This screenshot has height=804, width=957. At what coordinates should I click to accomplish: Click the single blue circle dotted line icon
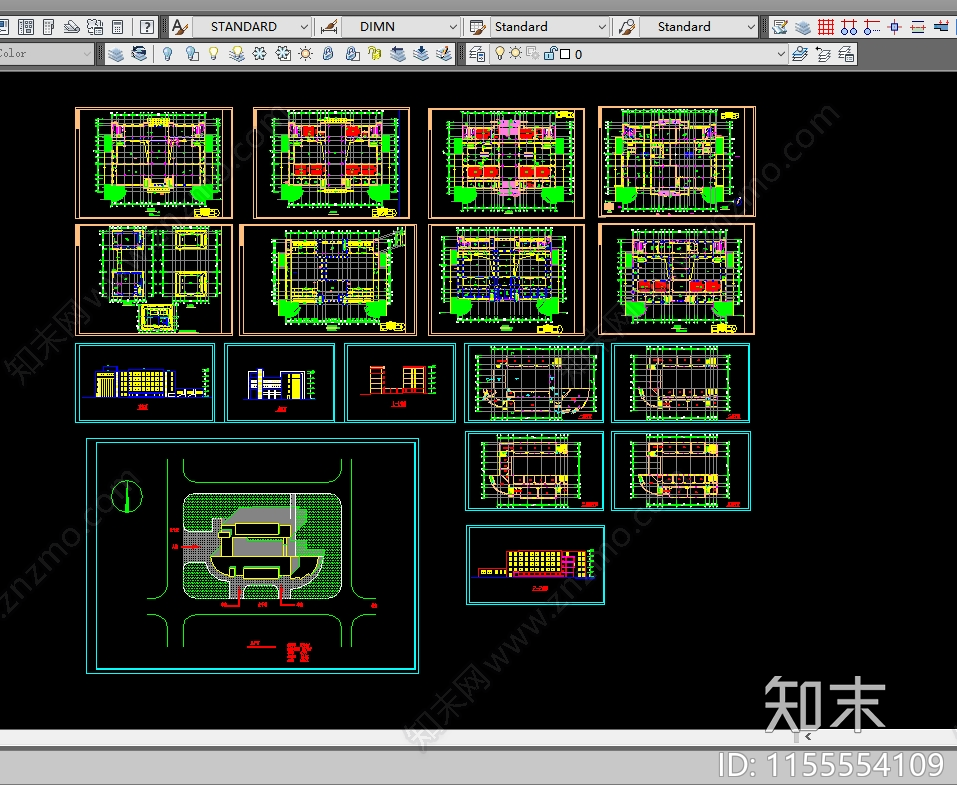click(x=872, y=27)
